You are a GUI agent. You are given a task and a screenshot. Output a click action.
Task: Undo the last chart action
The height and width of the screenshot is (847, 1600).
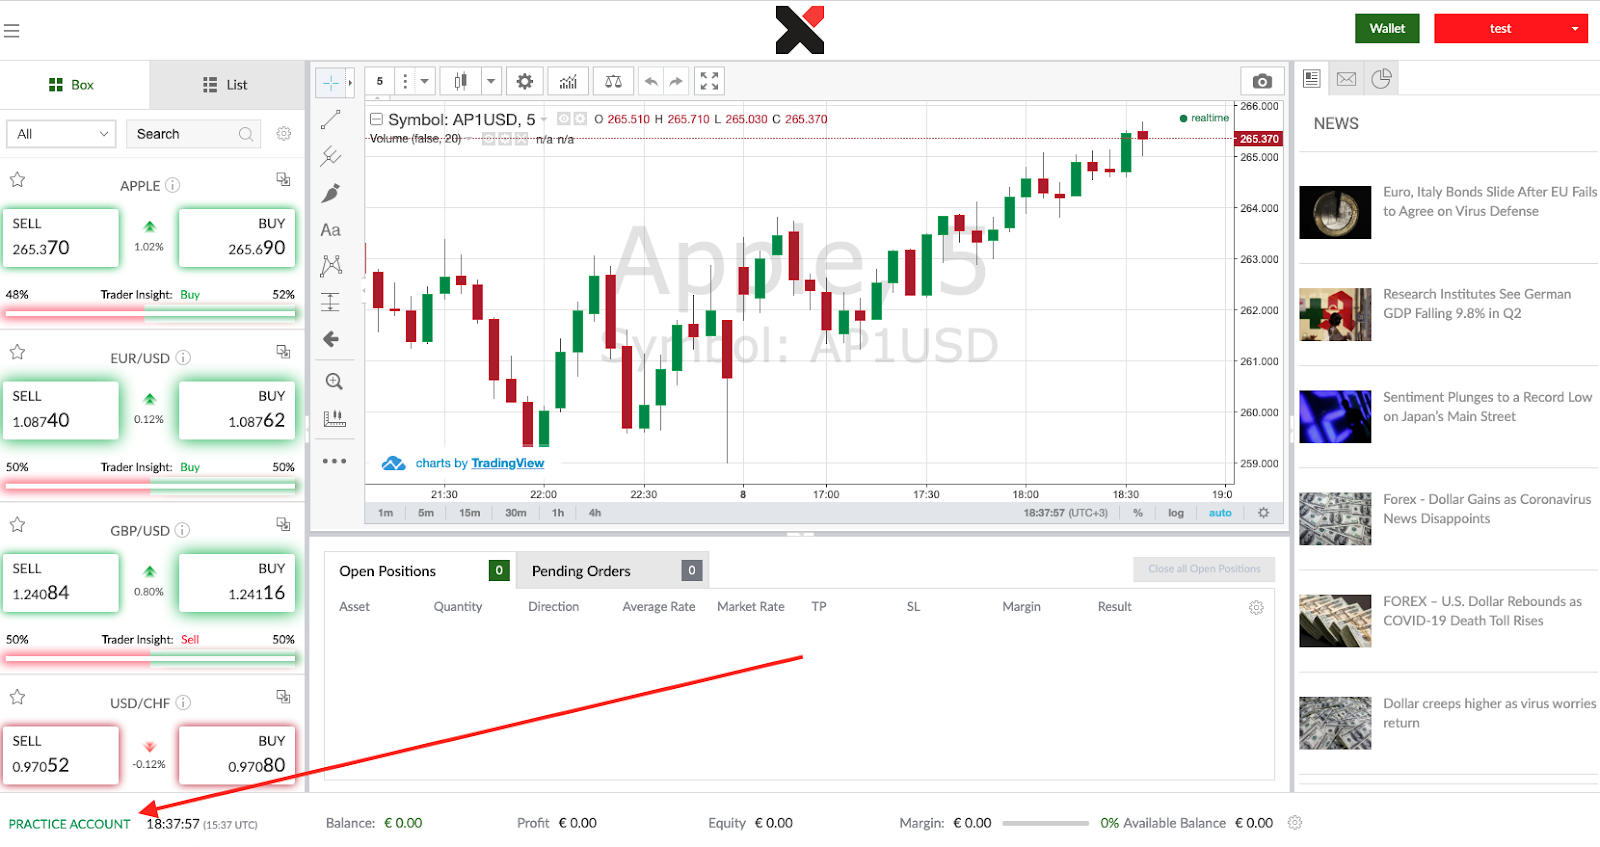[x=651, y=81]
